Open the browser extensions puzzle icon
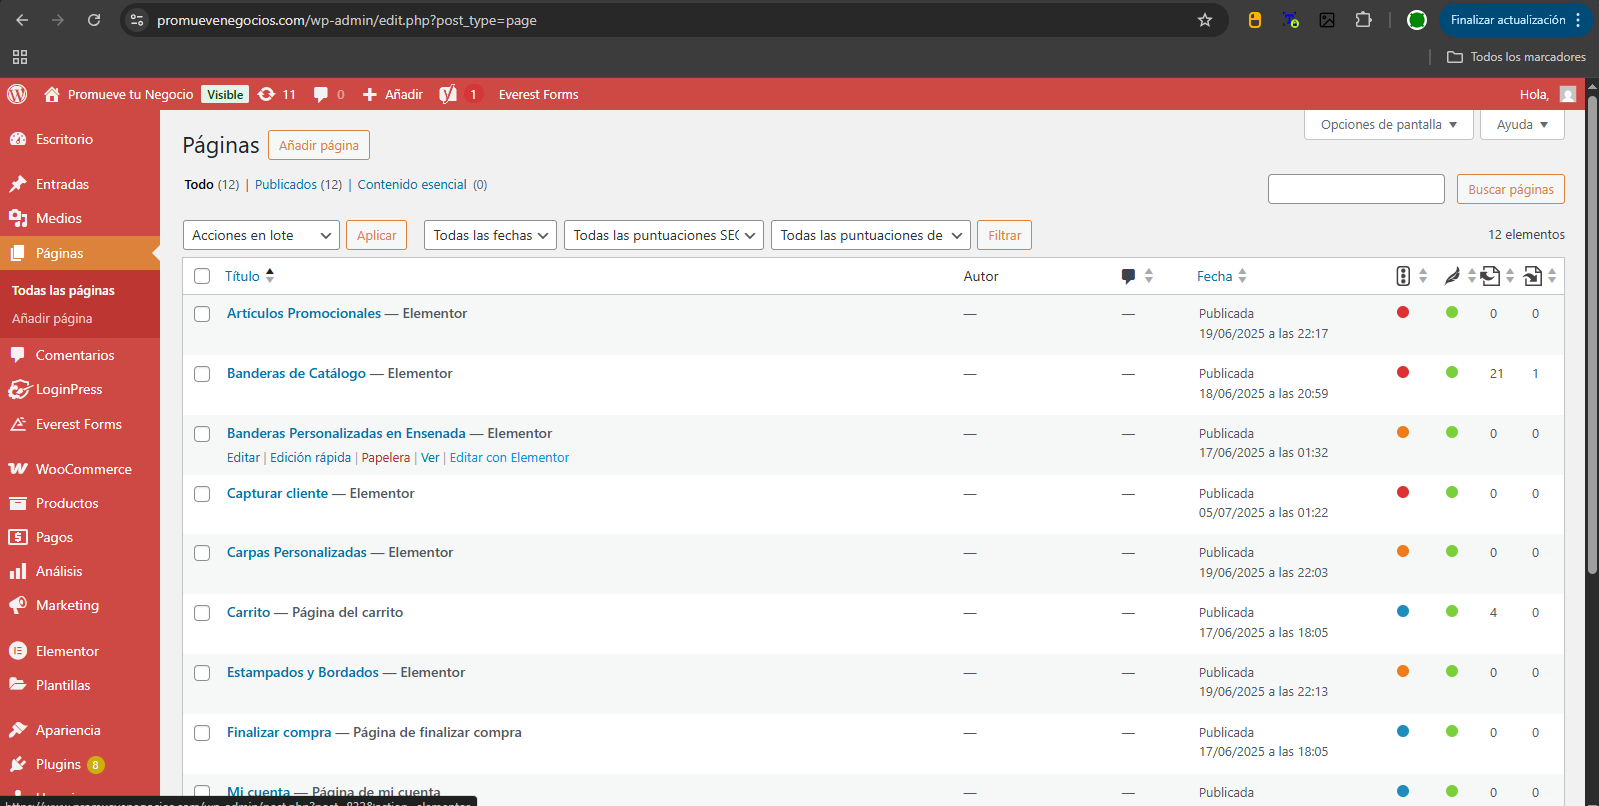 pos(1363,20)
